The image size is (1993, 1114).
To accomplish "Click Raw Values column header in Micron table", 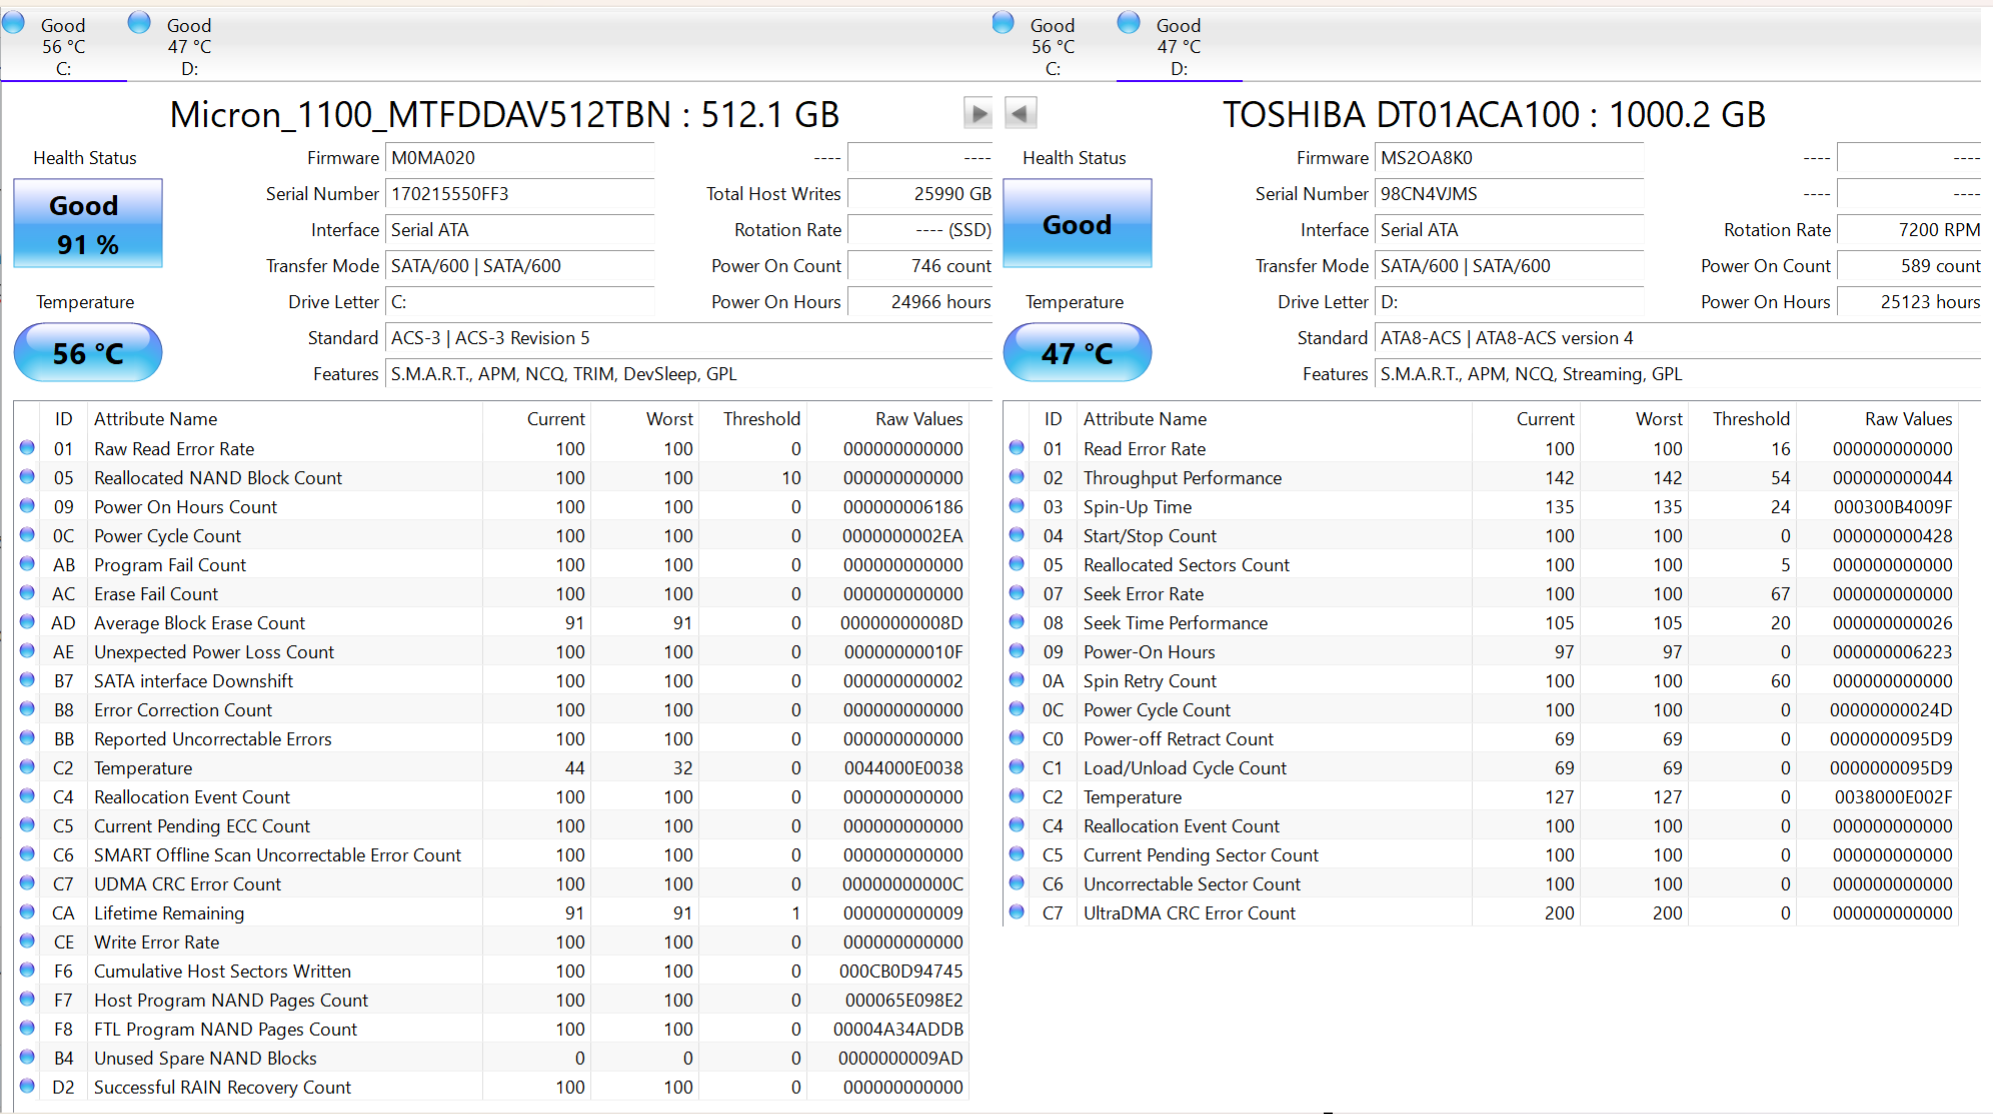I will 918,419.
